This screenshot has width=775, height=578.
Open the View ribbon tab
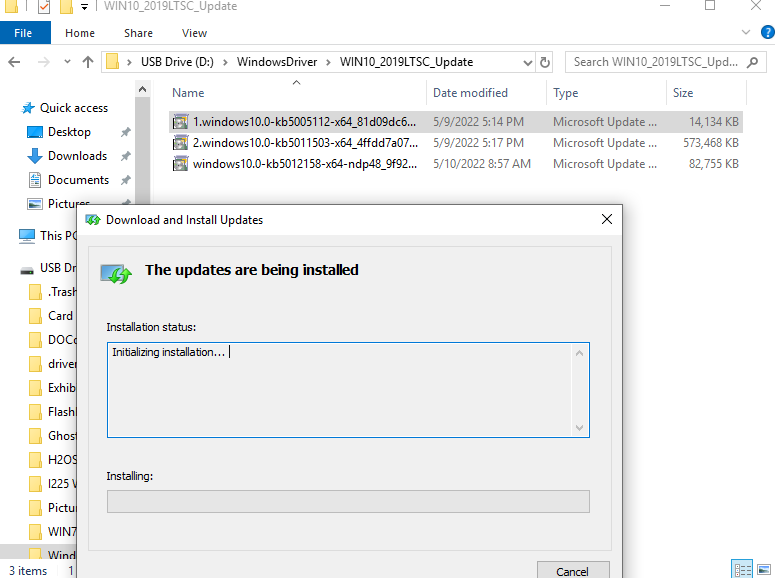(194, 33)
